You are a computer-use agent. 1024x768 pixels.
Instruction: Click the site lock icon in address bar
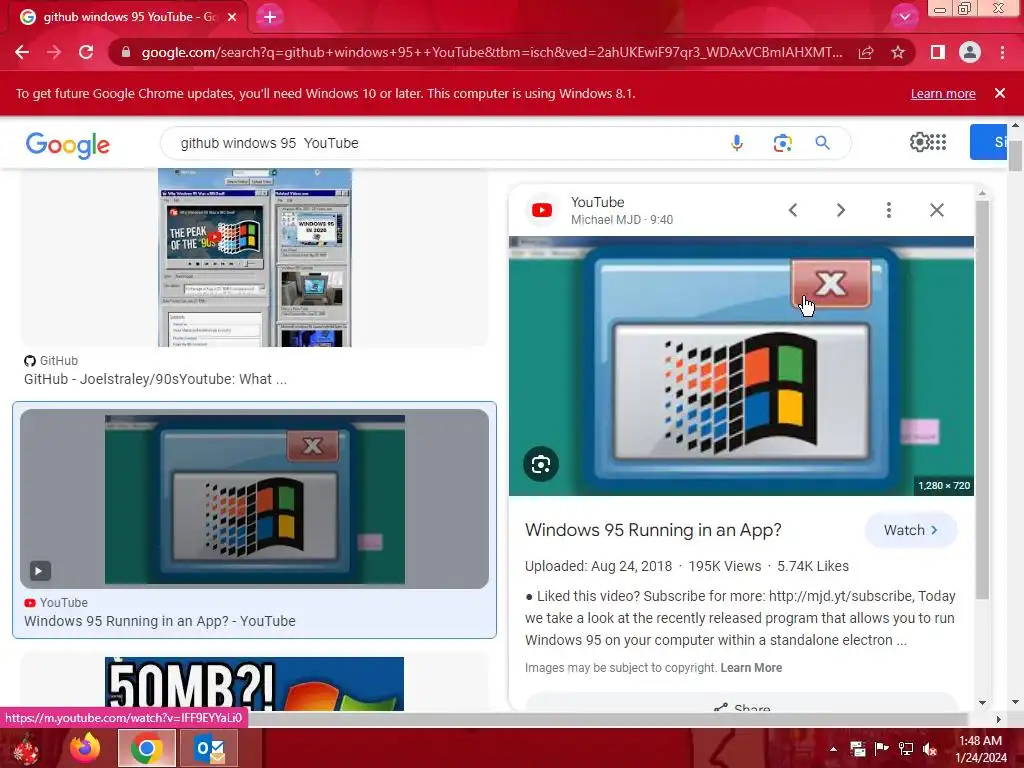tap(125, 52)
